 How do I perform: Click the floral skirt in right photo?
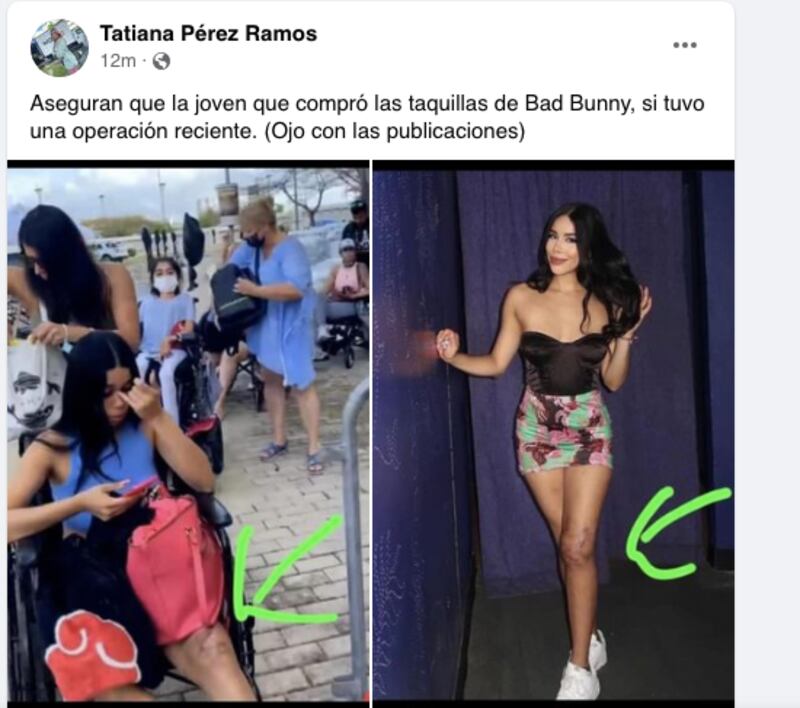564,430
